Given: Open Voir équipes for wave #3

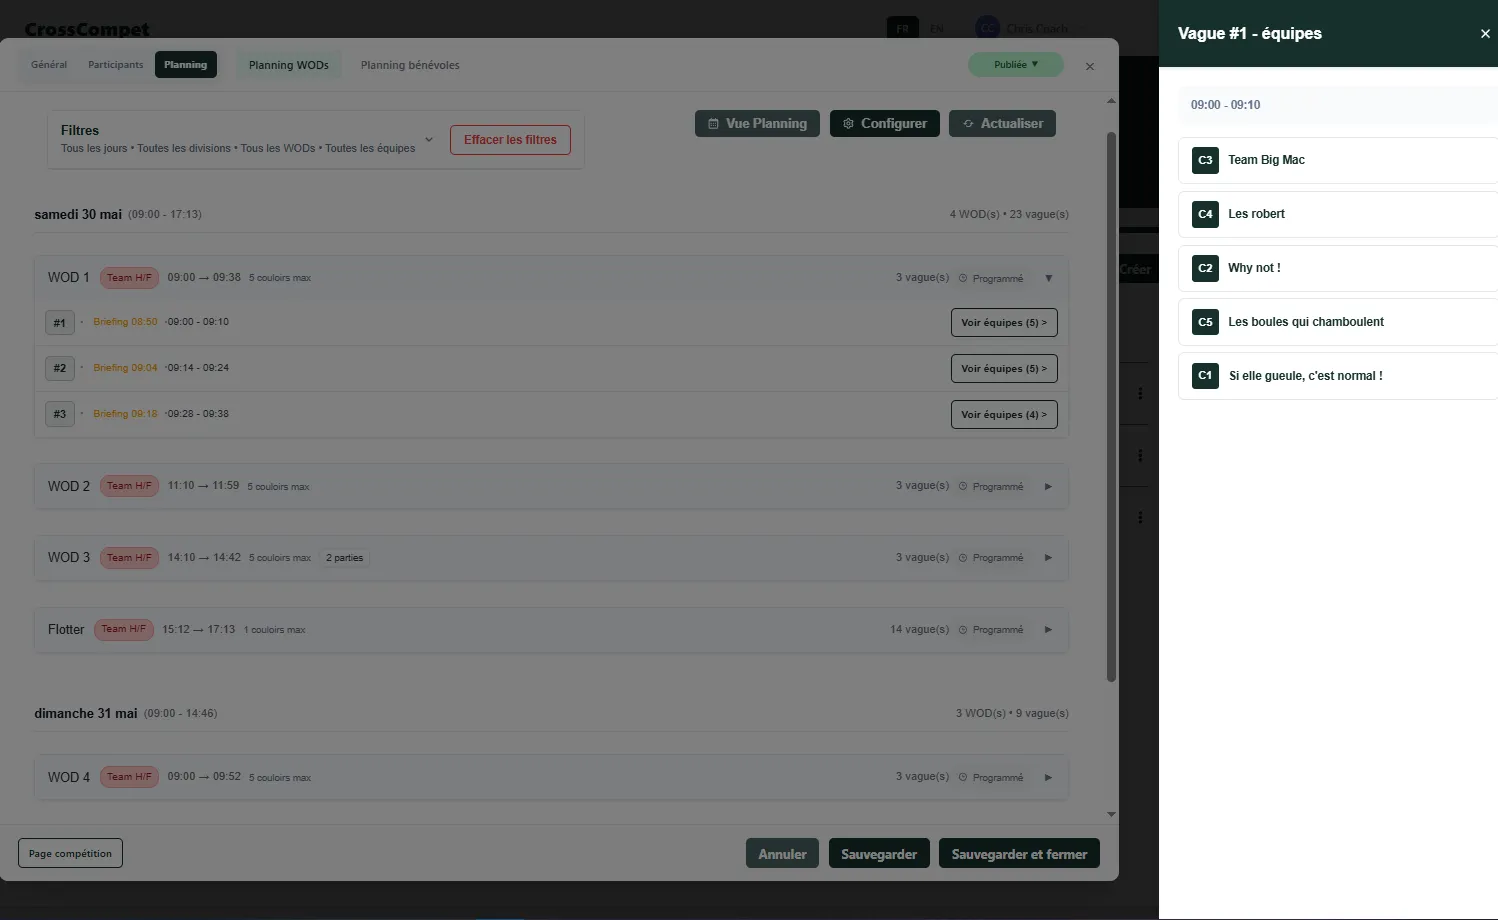Looking at the screenshot, I should (1003, 414).
